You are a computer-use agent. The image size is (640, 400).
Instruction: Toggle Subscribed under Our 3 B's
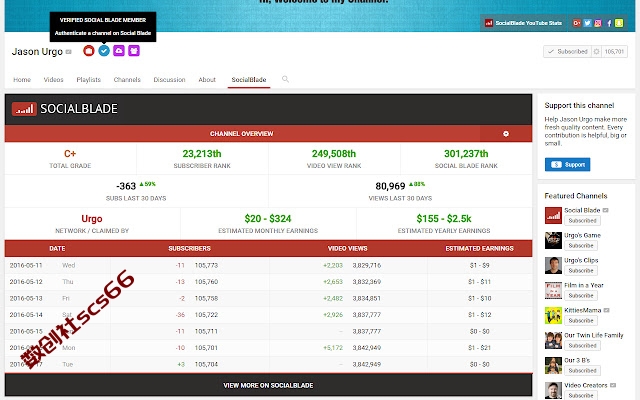pos(582,371)
